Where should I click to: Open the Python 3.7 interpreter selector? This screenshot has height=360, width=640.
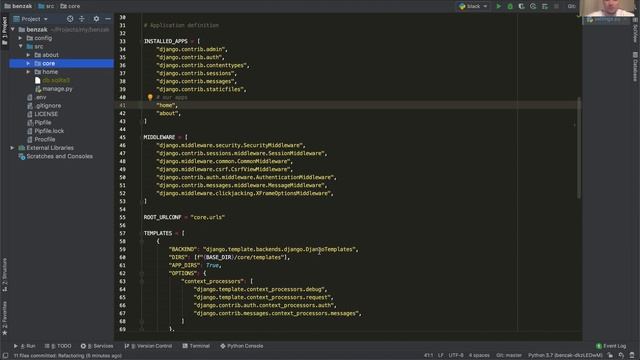[565, 356]
